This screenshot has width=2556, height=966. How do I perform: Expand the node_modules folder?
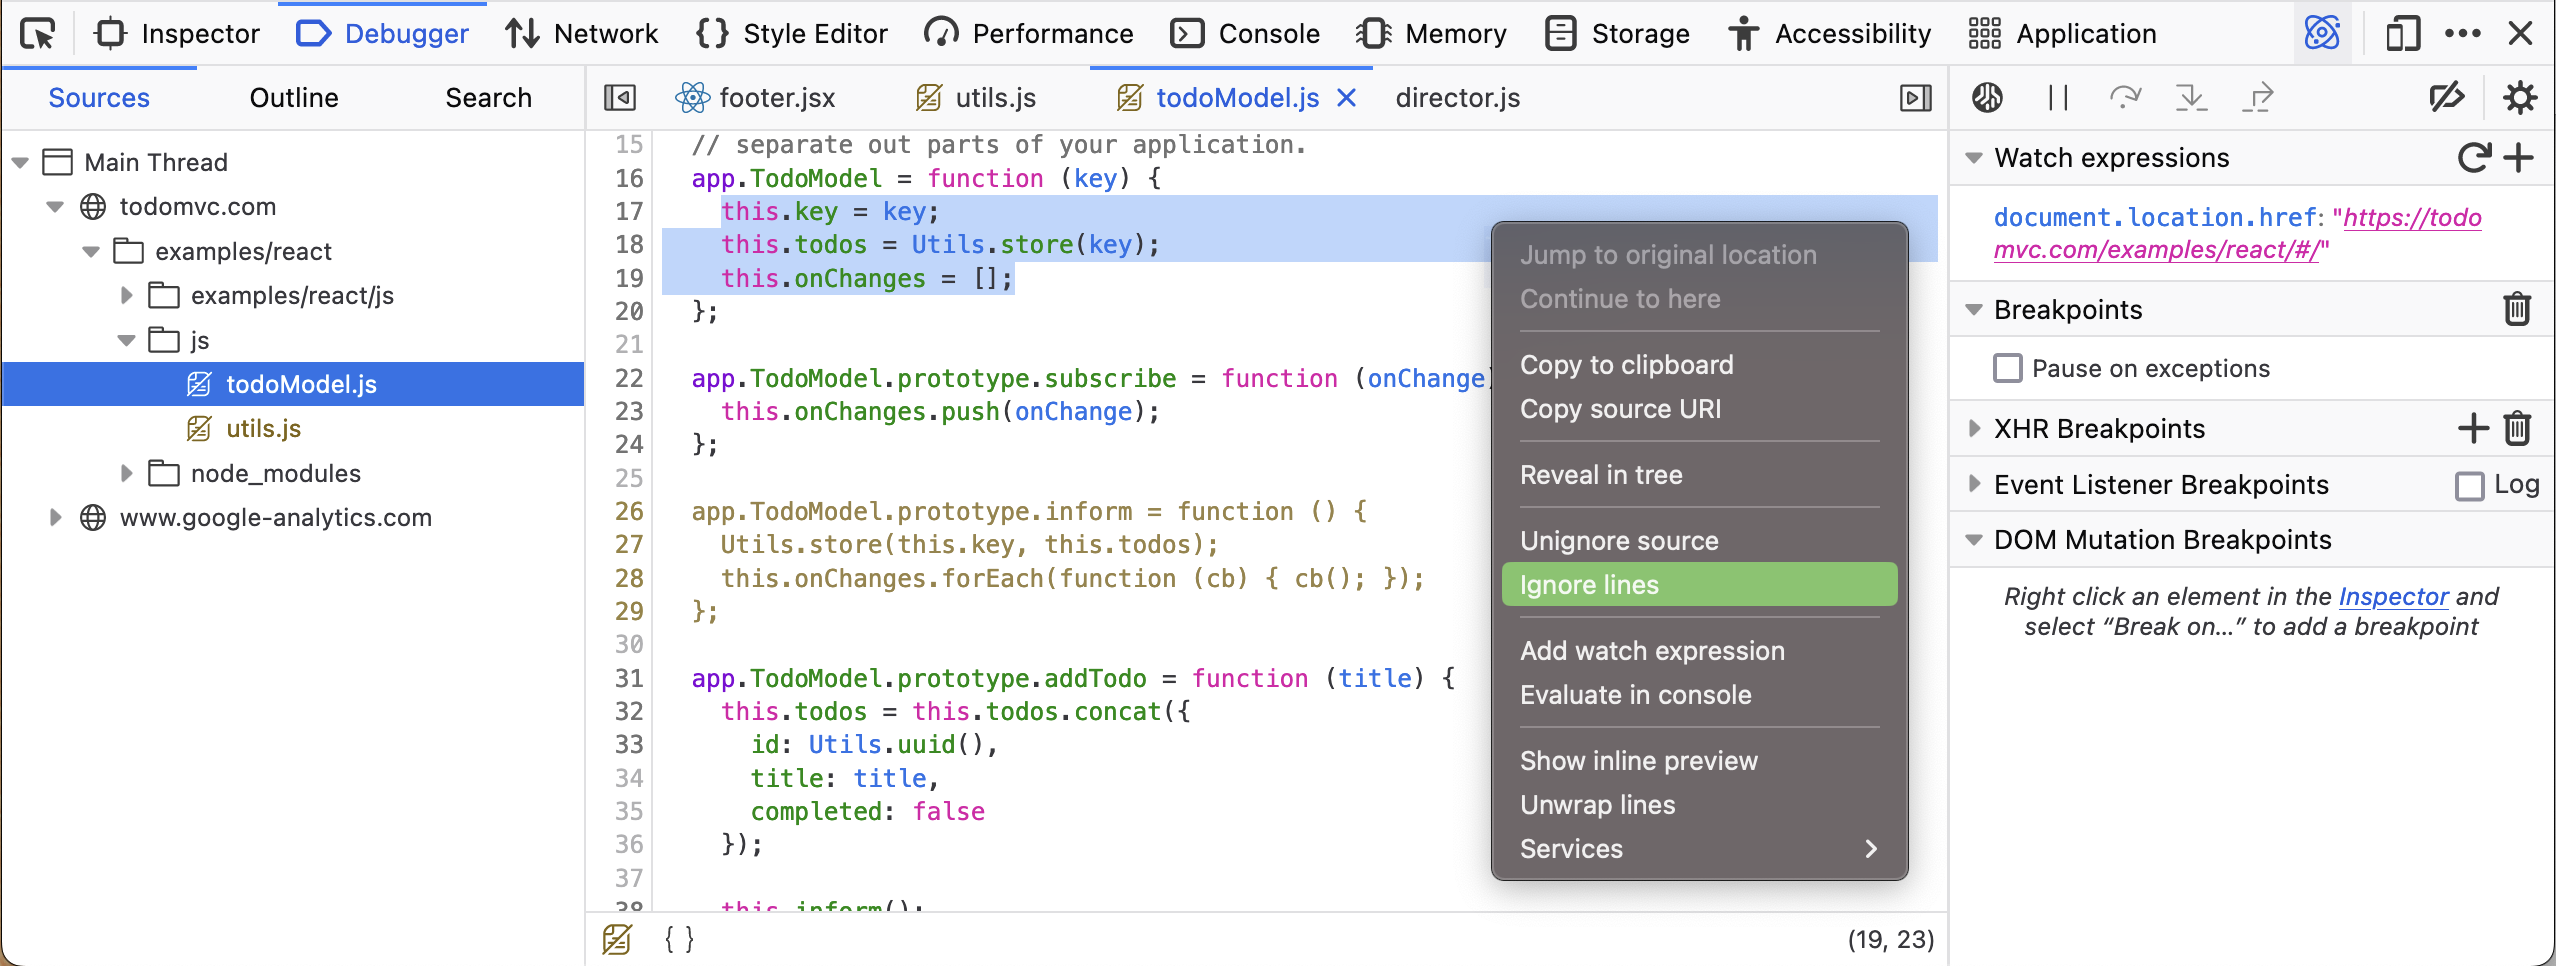tap(126, 473)
